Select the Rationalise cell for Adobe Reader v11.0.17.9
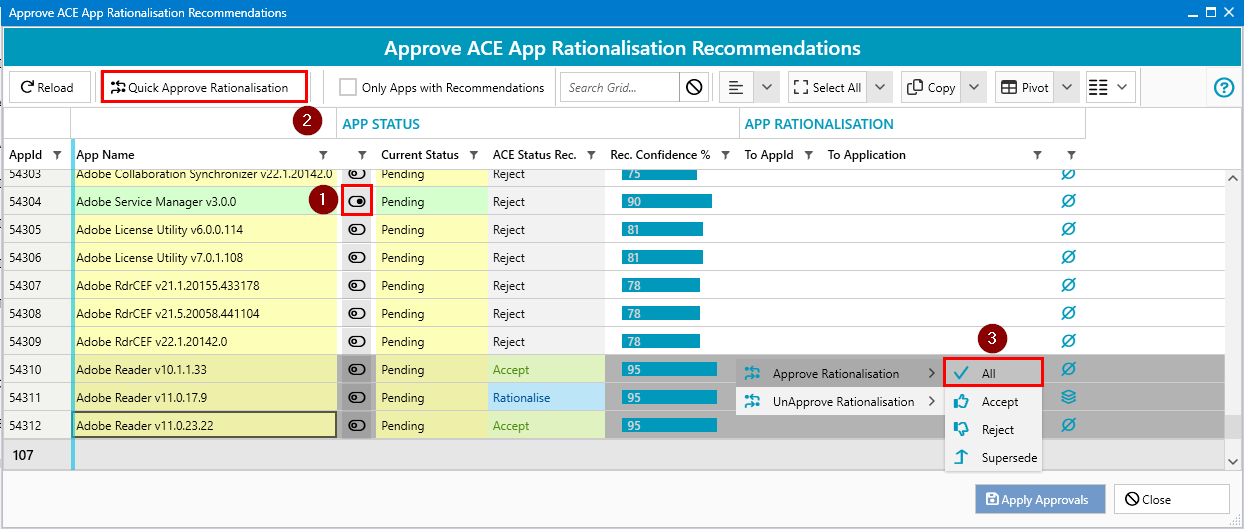Viewport: 1244px width, 529px height. (546, 398)
